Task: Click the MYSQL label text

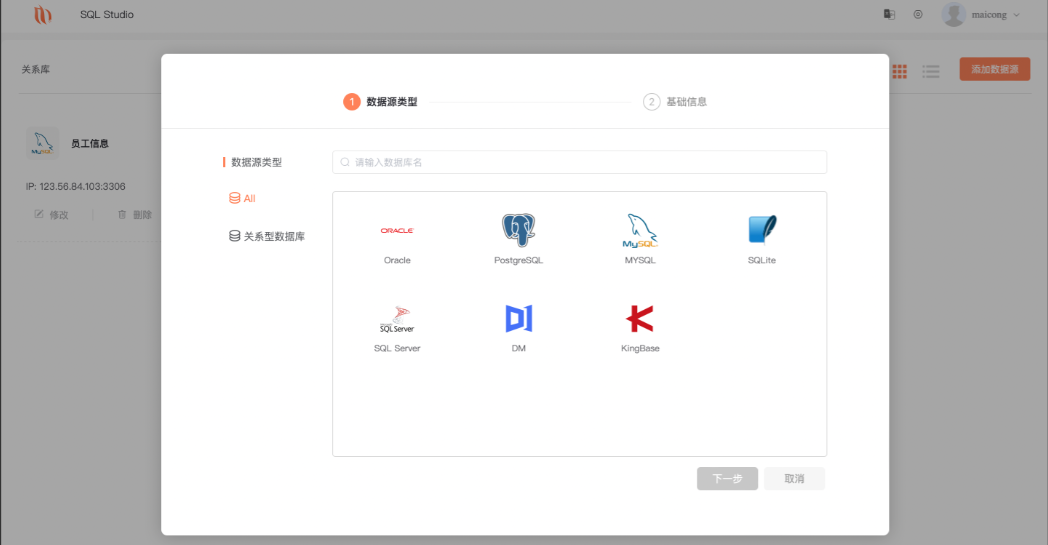Action: 640,260
